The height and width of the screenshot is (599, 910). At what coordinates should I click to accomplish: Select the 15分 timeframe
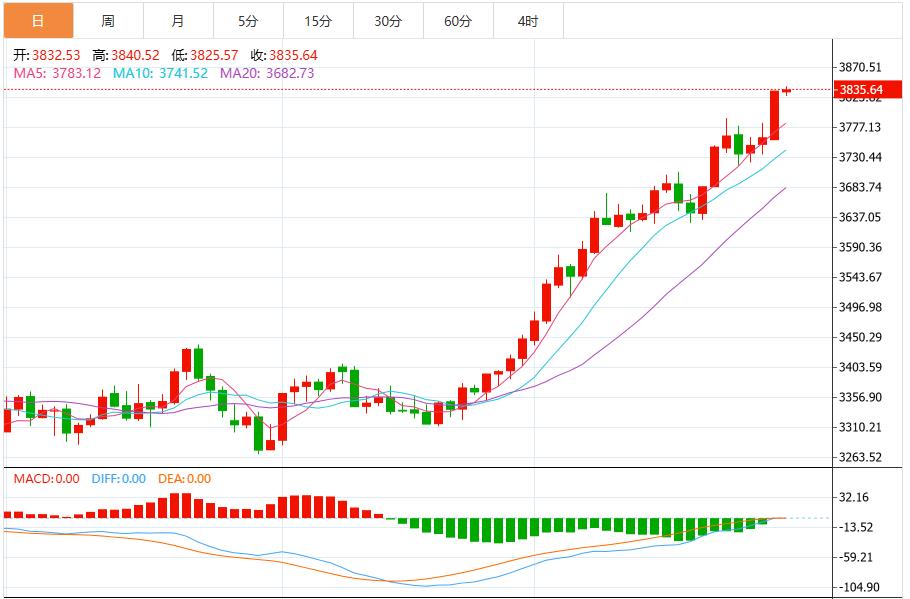(x=320, y=18)
